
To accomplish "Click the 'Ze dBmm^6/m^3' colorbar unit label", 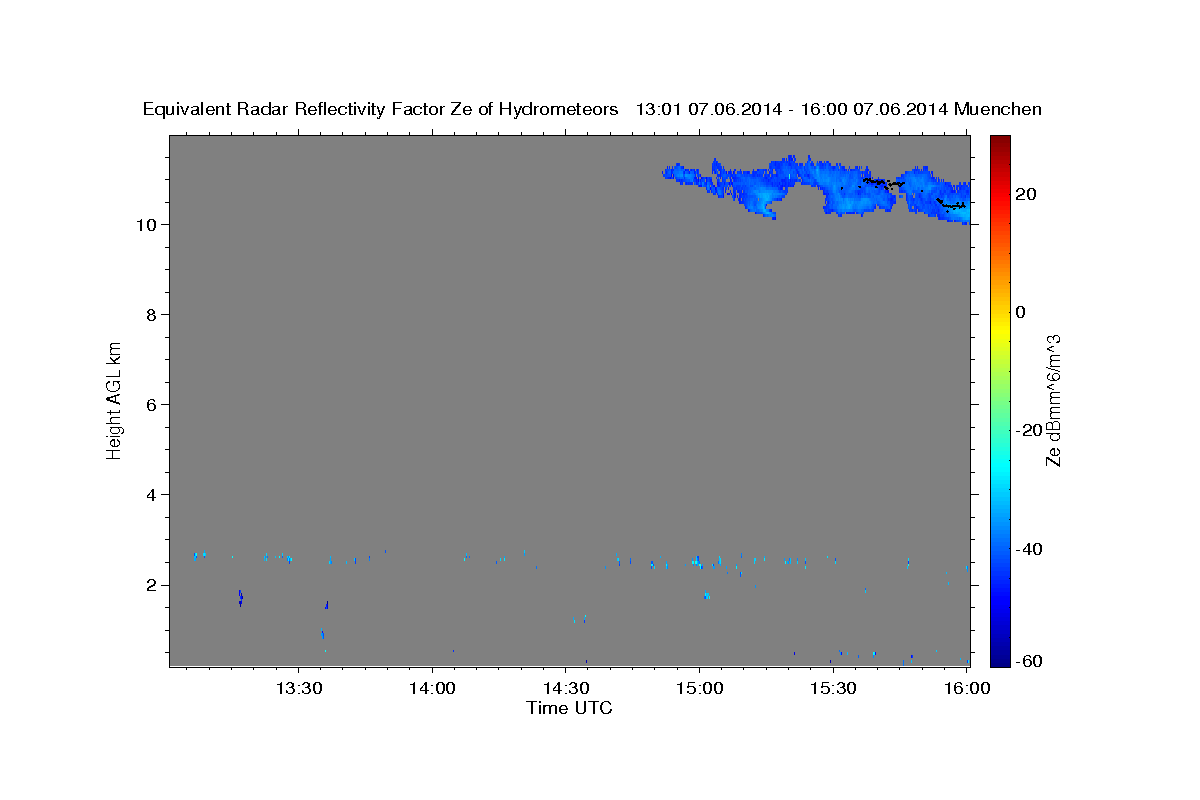I will tap(1053, 400).
